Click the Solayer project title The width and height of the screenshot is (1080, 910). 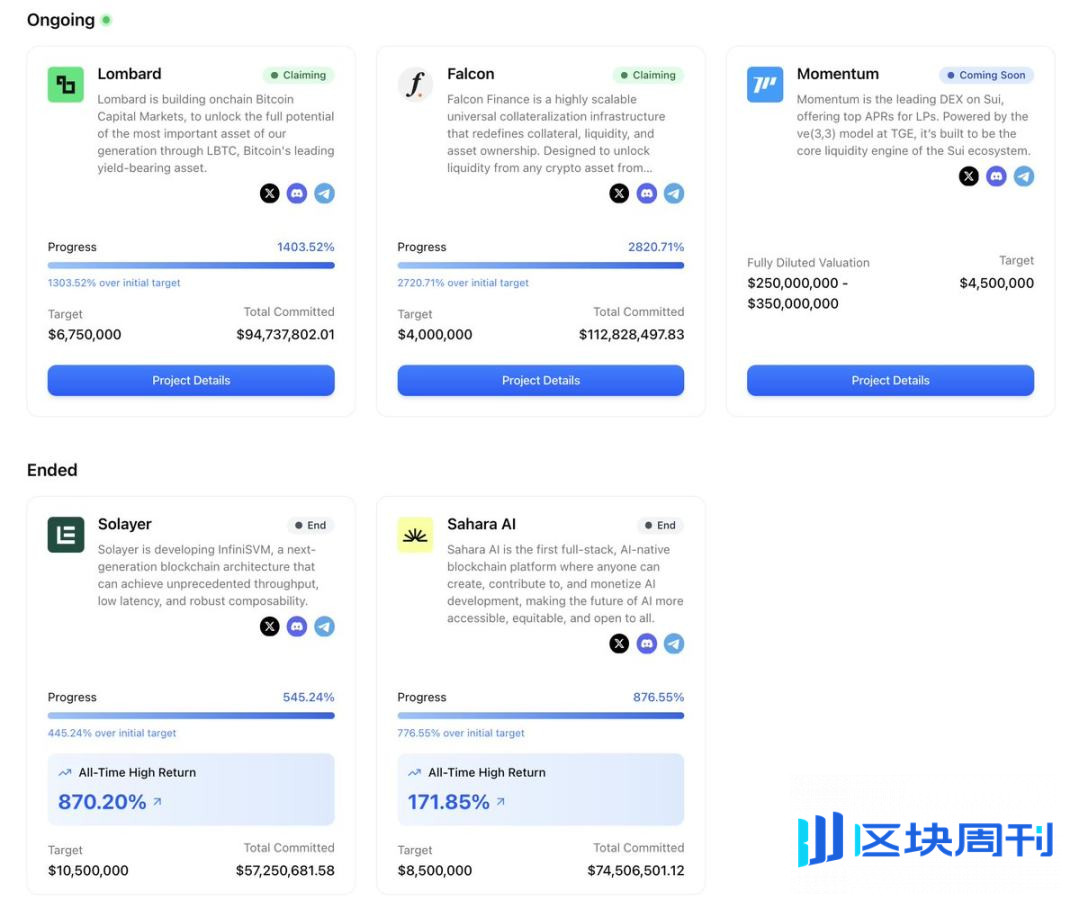tap(125, 524)
